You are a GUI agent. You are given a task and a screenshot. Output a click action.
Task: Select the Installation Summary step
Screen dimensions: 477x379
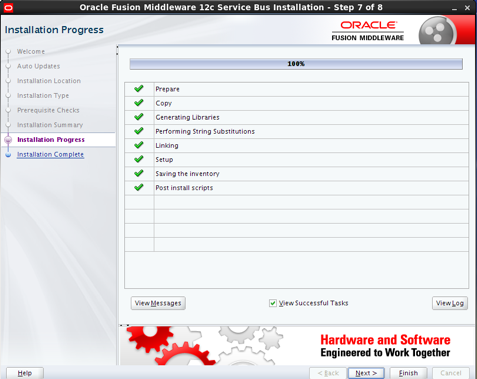(50, 125)
